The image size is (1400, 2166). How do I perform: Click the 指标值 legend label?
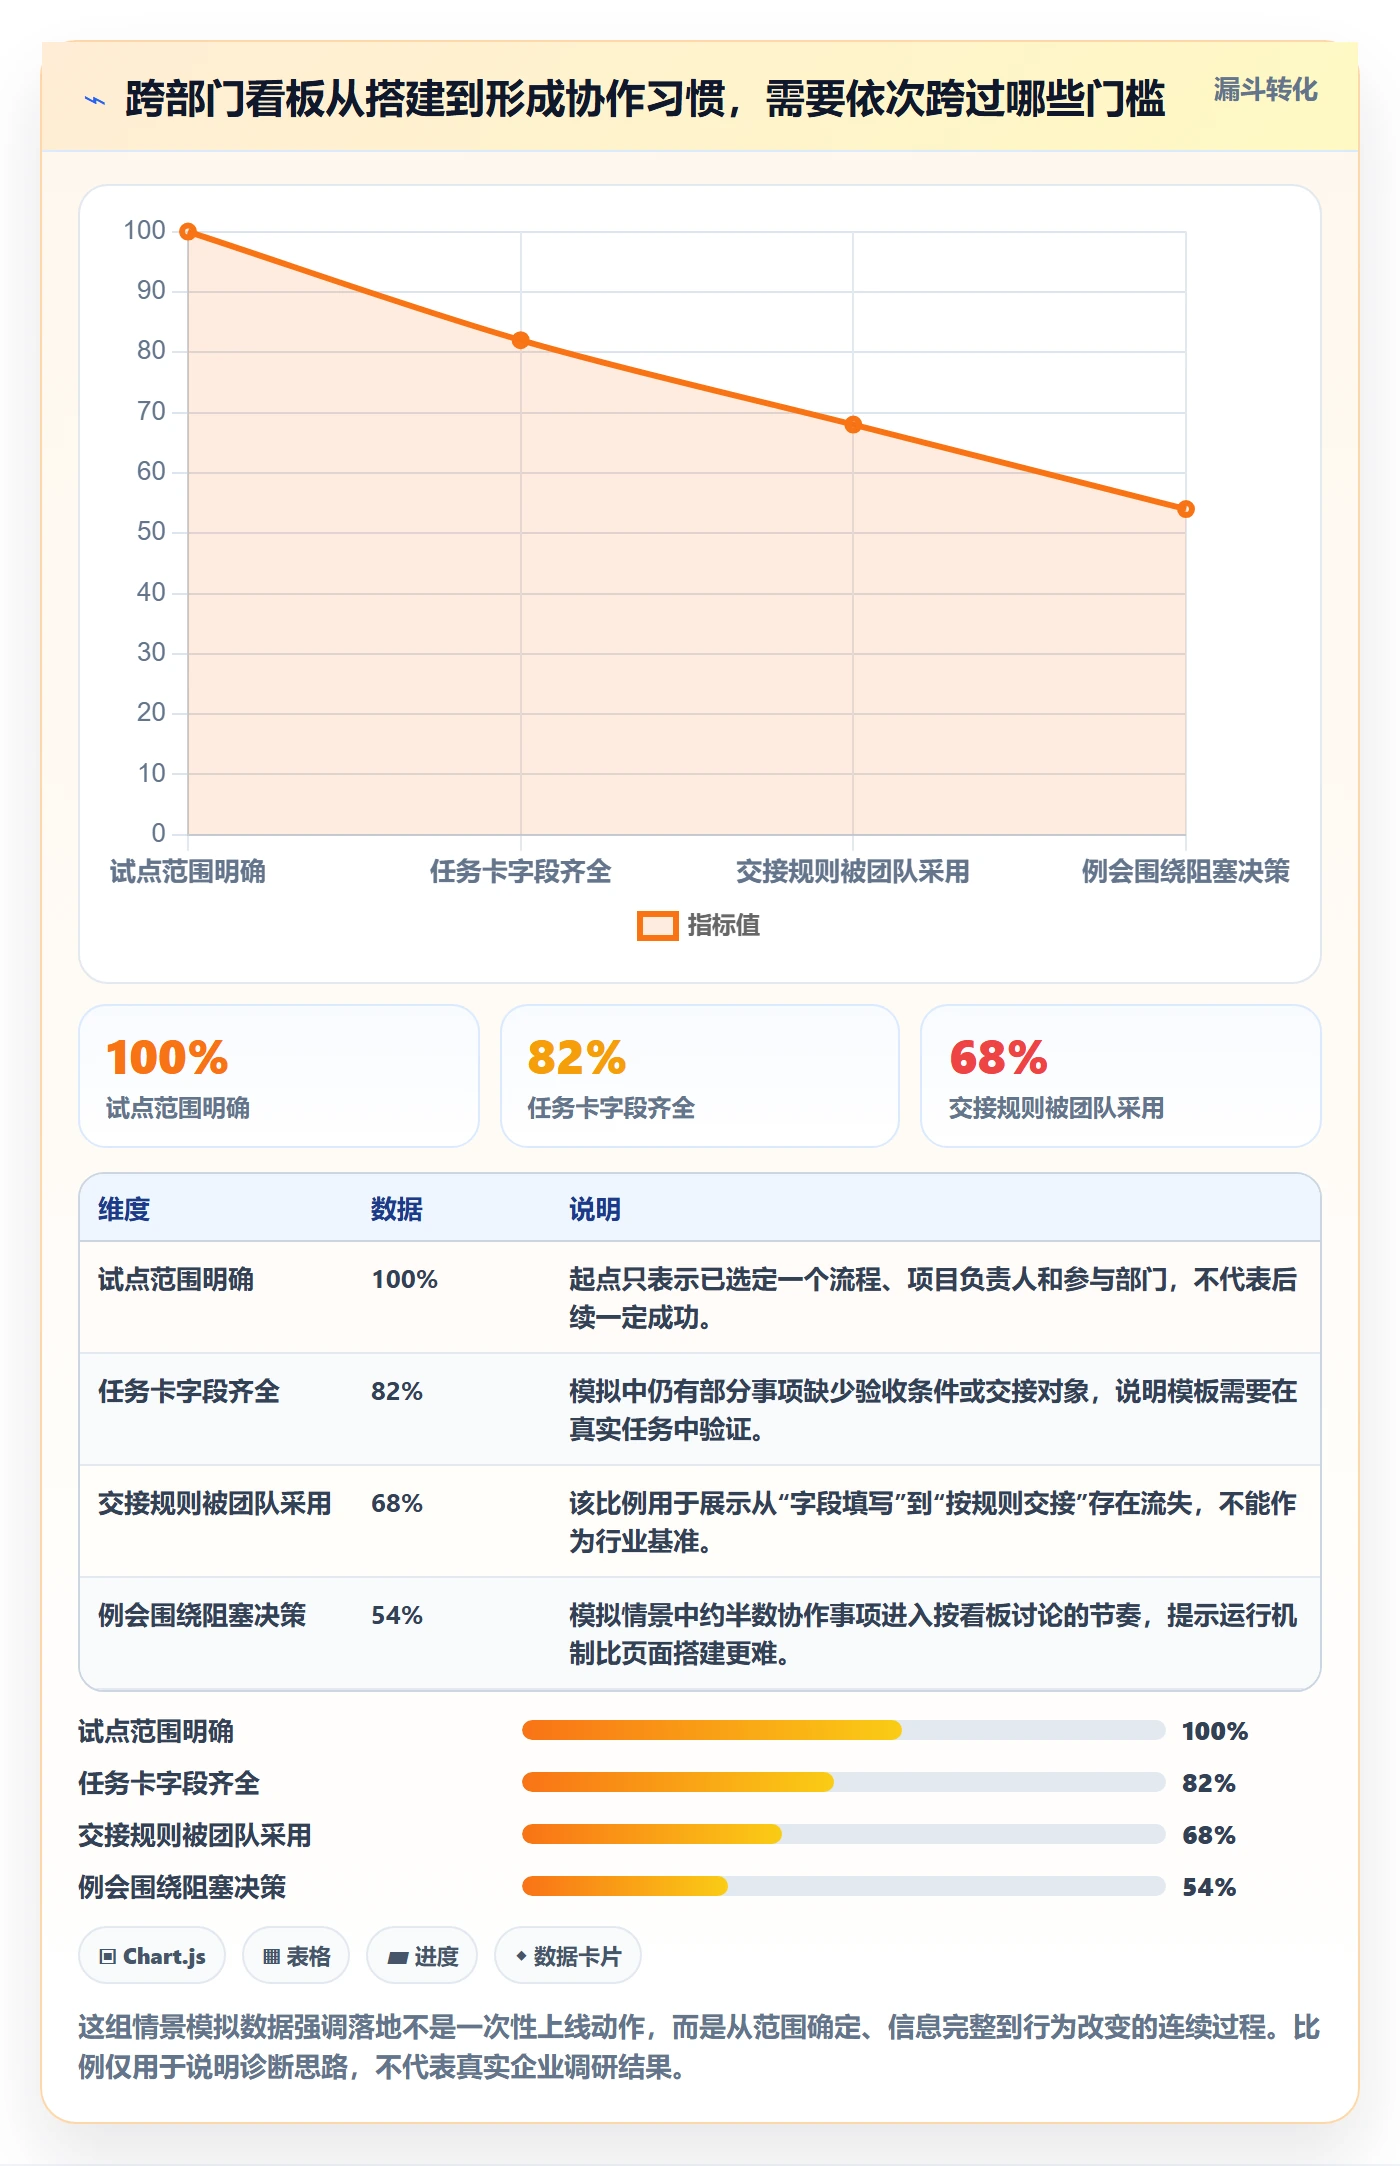coord(723,926)
